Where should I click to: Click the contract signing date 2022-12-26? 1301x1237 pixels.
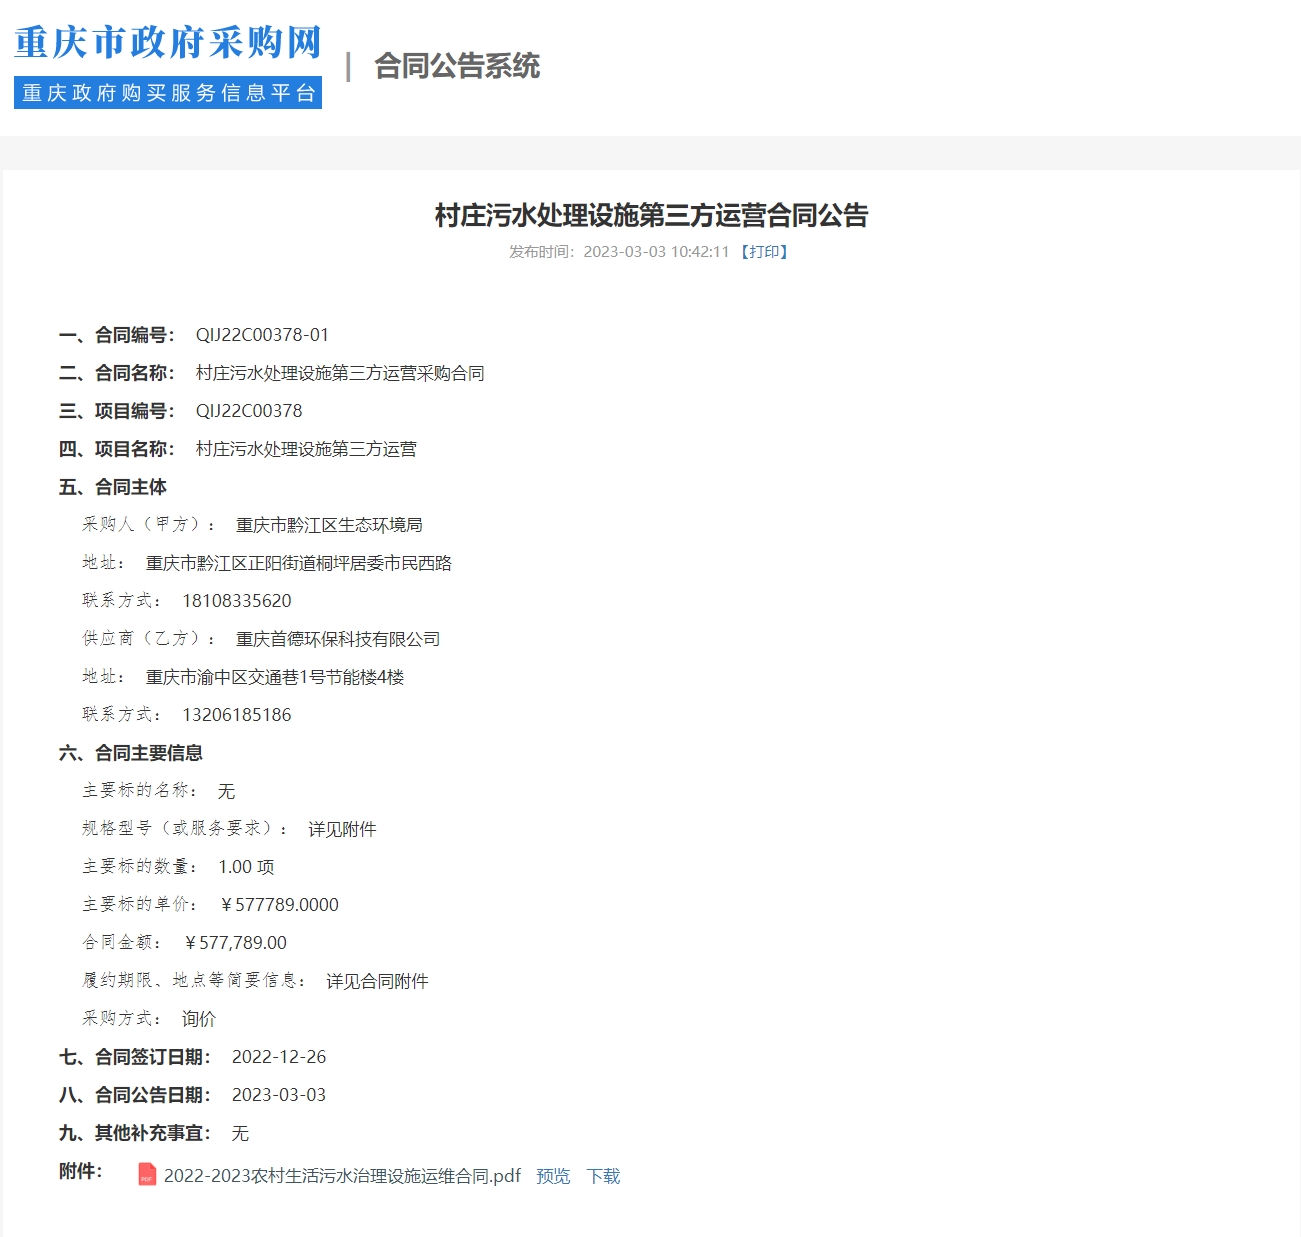pyautogui.click(x=279, y=1057)
